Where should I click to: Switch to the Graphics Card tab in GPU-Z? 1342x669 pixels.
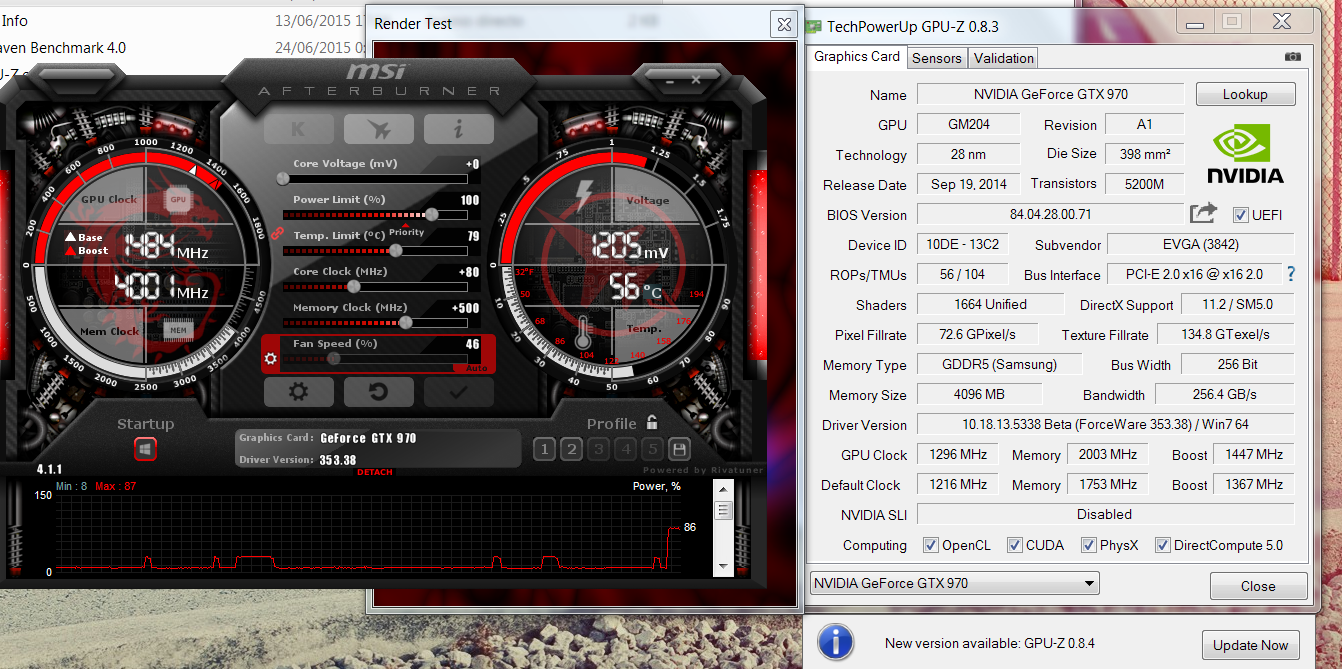pos(857,57)
